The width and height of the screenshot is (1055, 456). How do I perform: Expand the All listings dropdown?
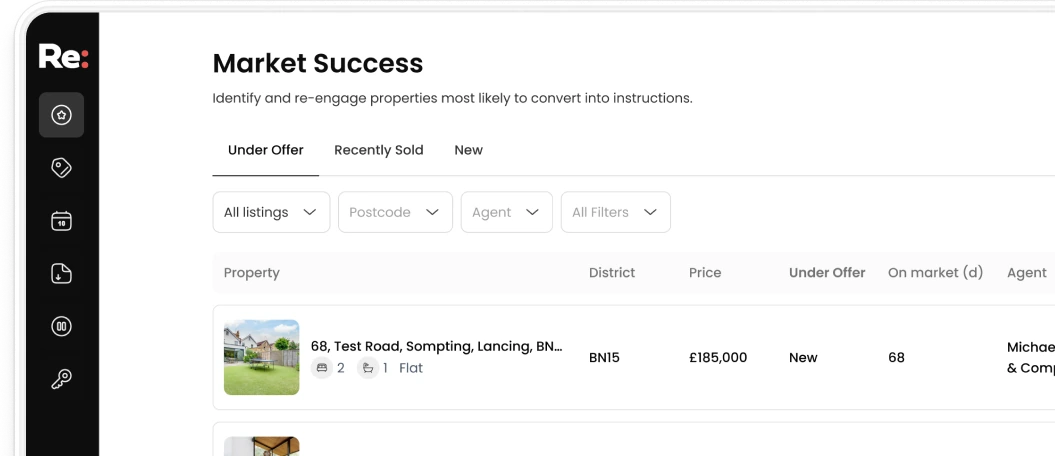(271, 212)
